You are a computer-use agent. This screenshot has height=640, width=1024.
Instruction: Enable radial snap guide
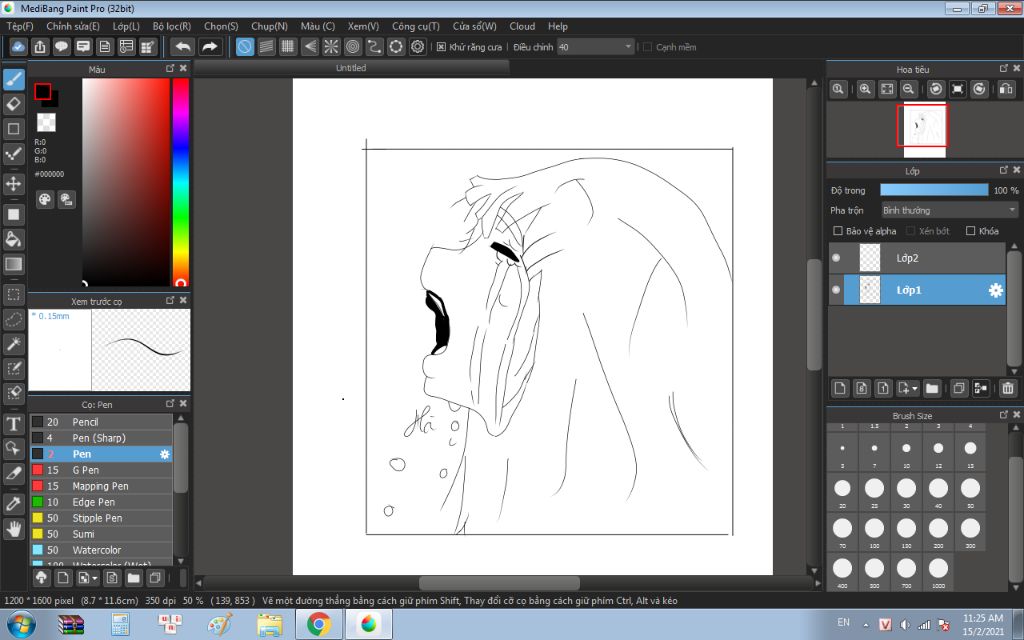coord(331,47)
